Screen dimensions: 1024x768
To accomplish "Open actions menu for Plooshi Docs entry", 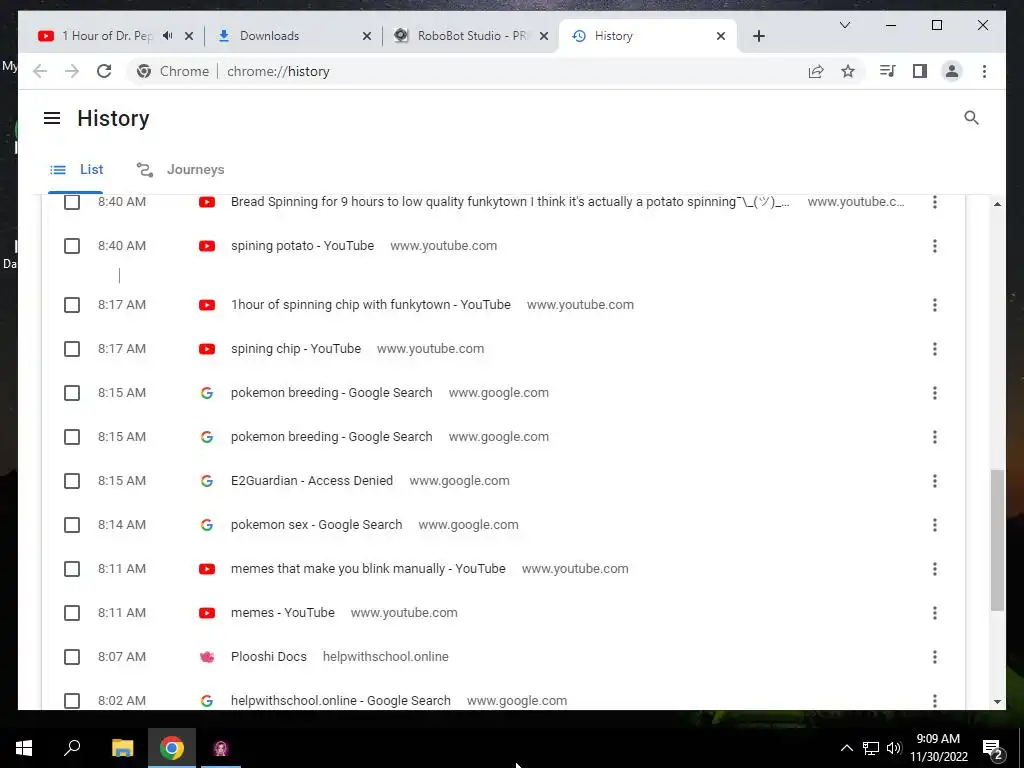I will point(935,657).
